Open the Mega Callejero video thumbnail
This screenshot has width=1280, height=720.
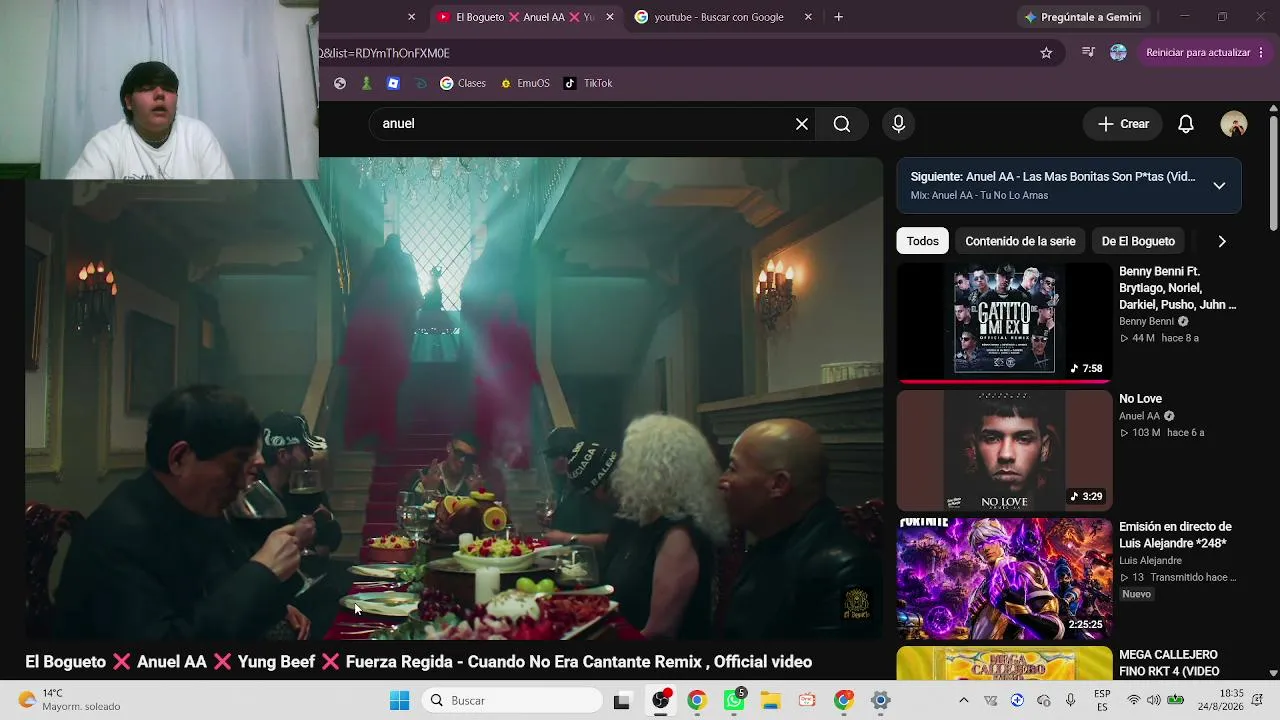tap(1004, 663)
